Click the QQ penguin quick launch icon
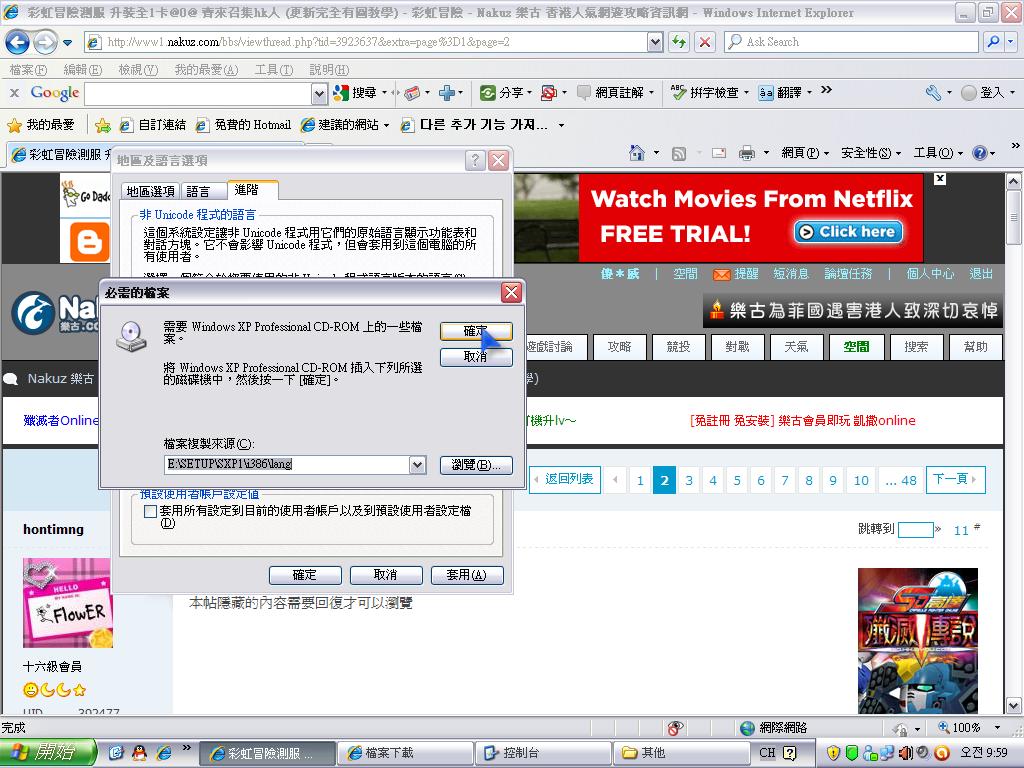This screenshot has width=1024, height=768. [139, 753]
